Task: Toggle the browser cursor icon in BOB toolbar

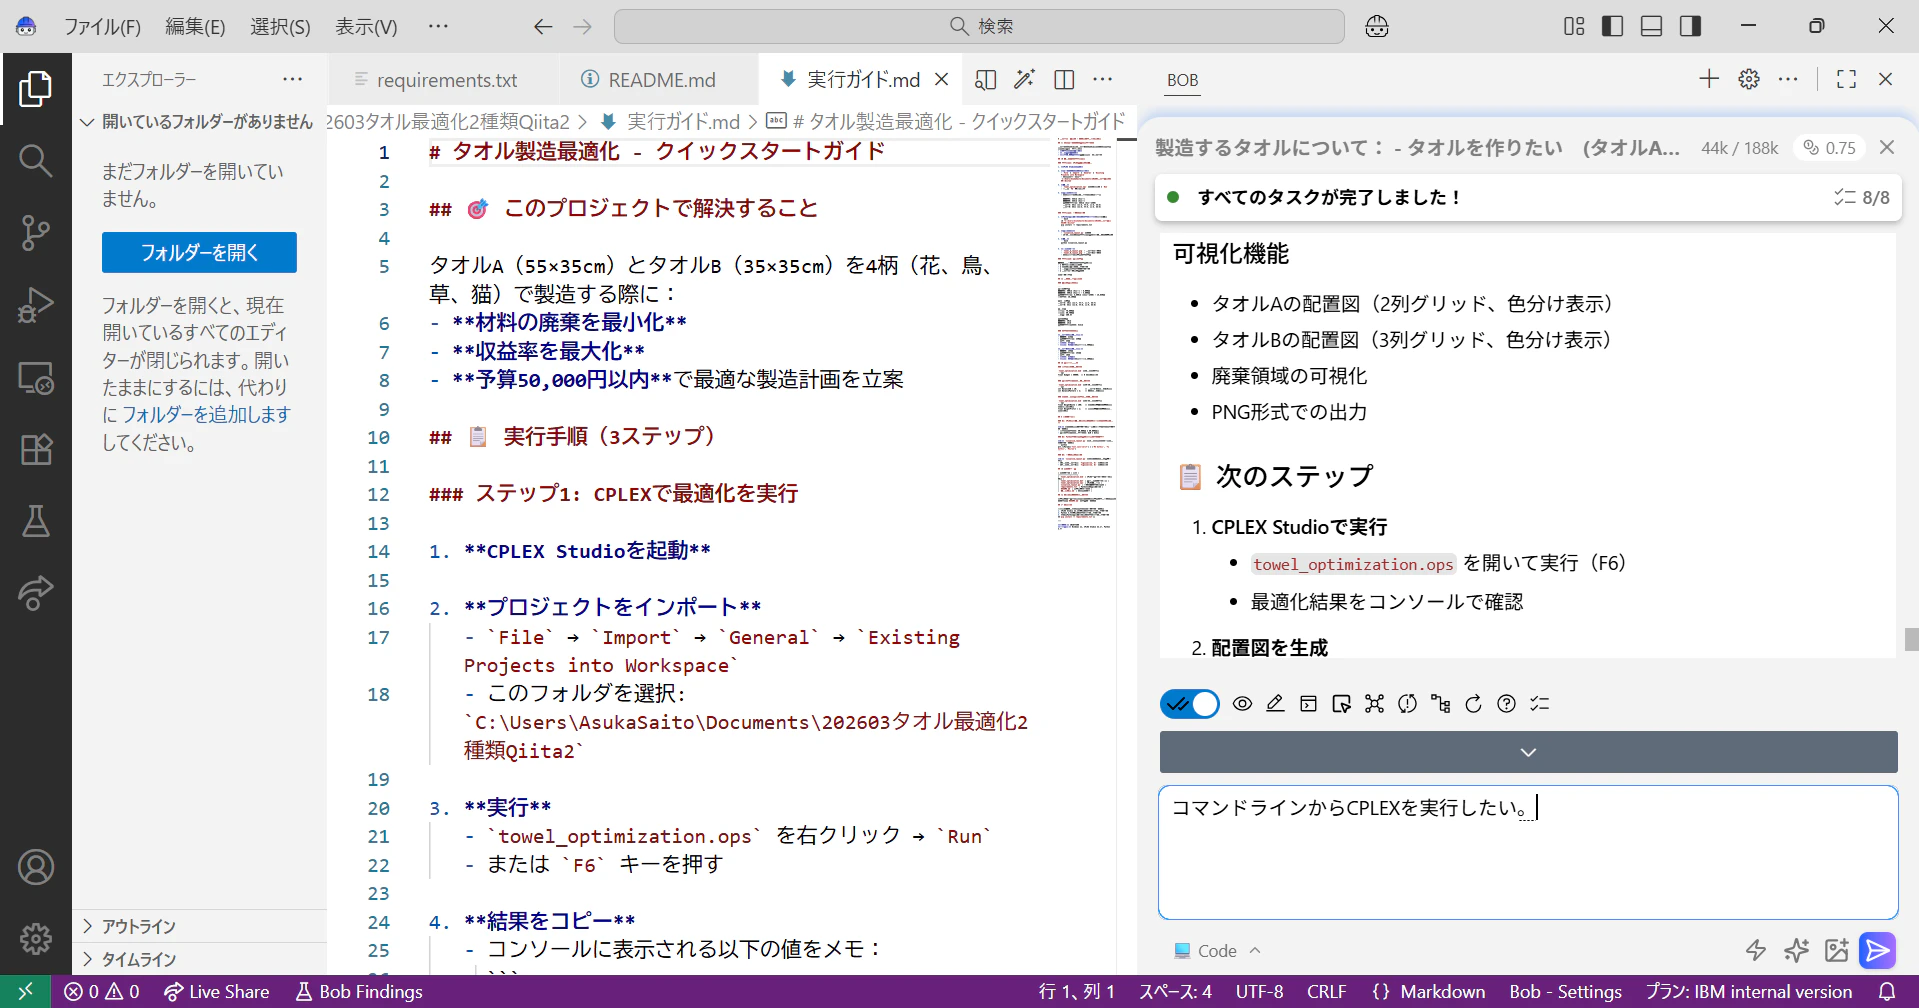Action: point(1341,704)
